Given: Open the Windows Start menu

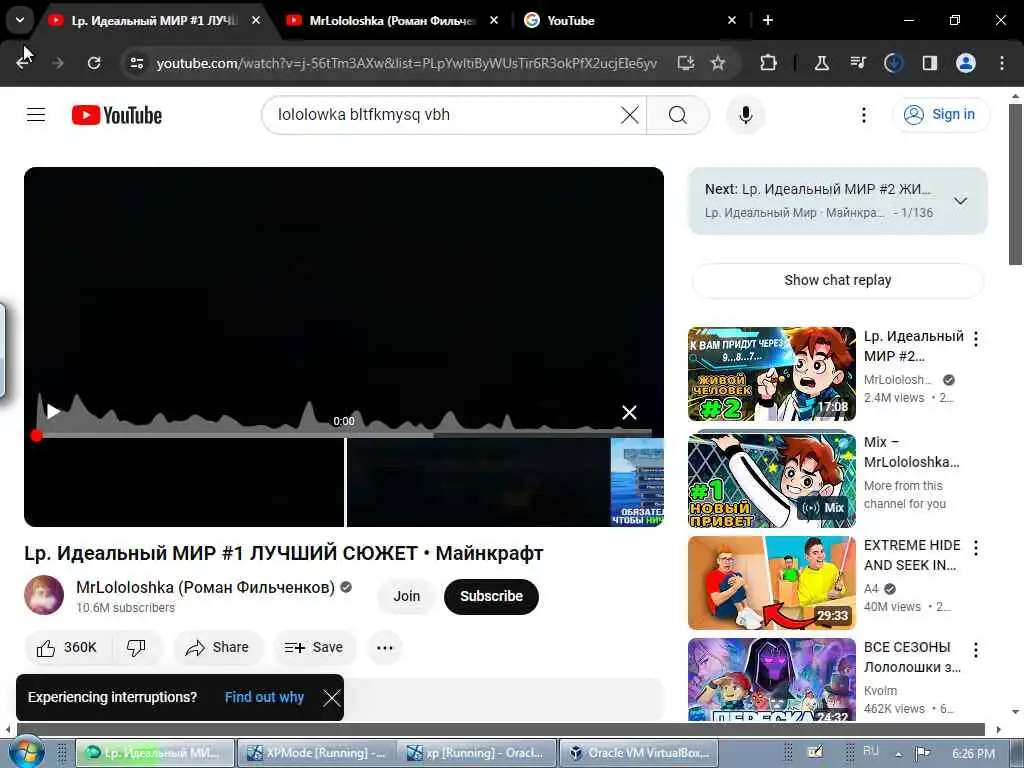Looking at the screenshot, I should (26, 752).
